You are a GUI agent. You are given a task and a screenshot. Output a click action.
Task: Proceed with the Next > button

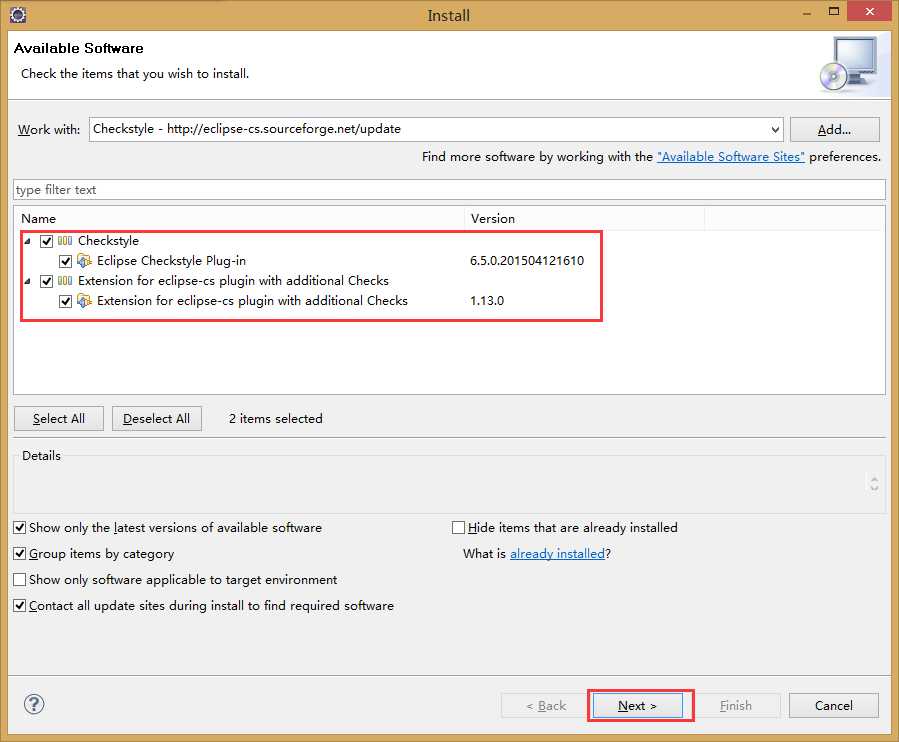point(638,706)
